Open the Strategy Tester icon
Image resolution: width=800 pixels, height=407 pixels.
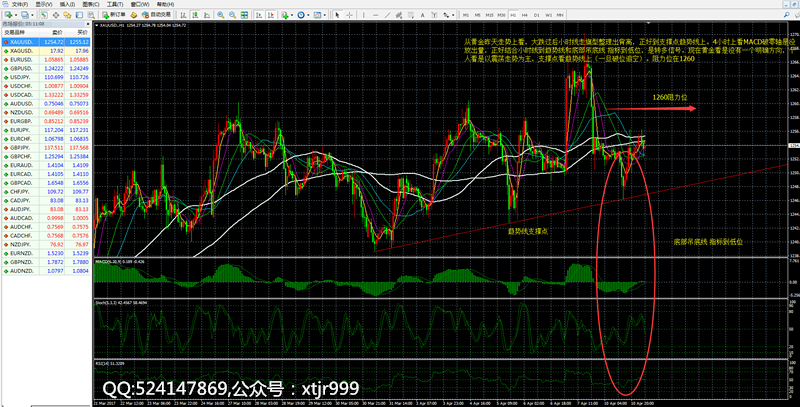(x=91, y=15)
